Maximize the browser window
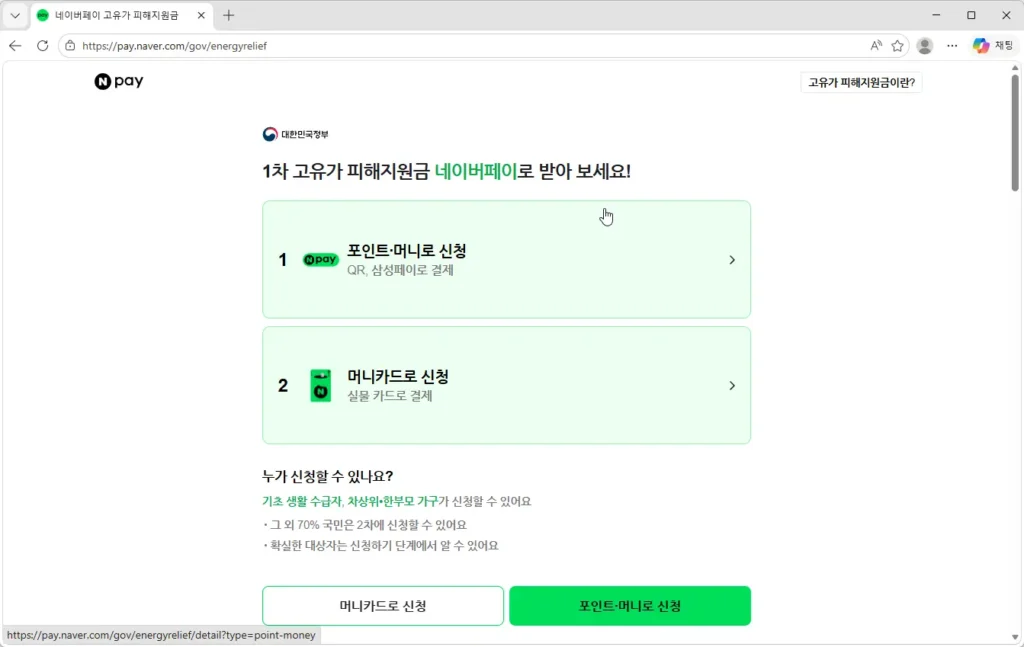 tap(971, 15)
